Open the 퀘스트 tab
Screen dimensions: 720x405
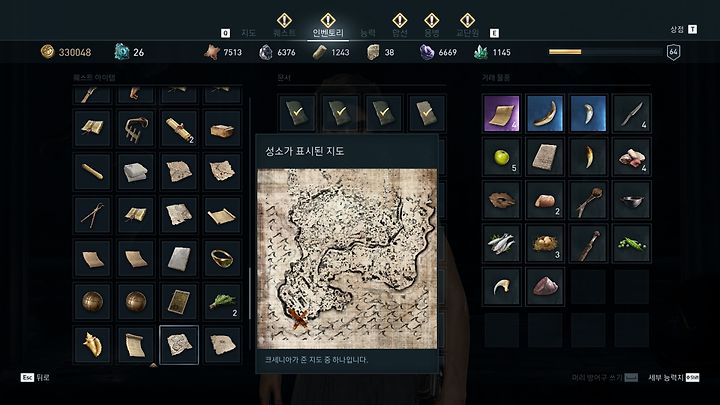(x=284, y=33)
